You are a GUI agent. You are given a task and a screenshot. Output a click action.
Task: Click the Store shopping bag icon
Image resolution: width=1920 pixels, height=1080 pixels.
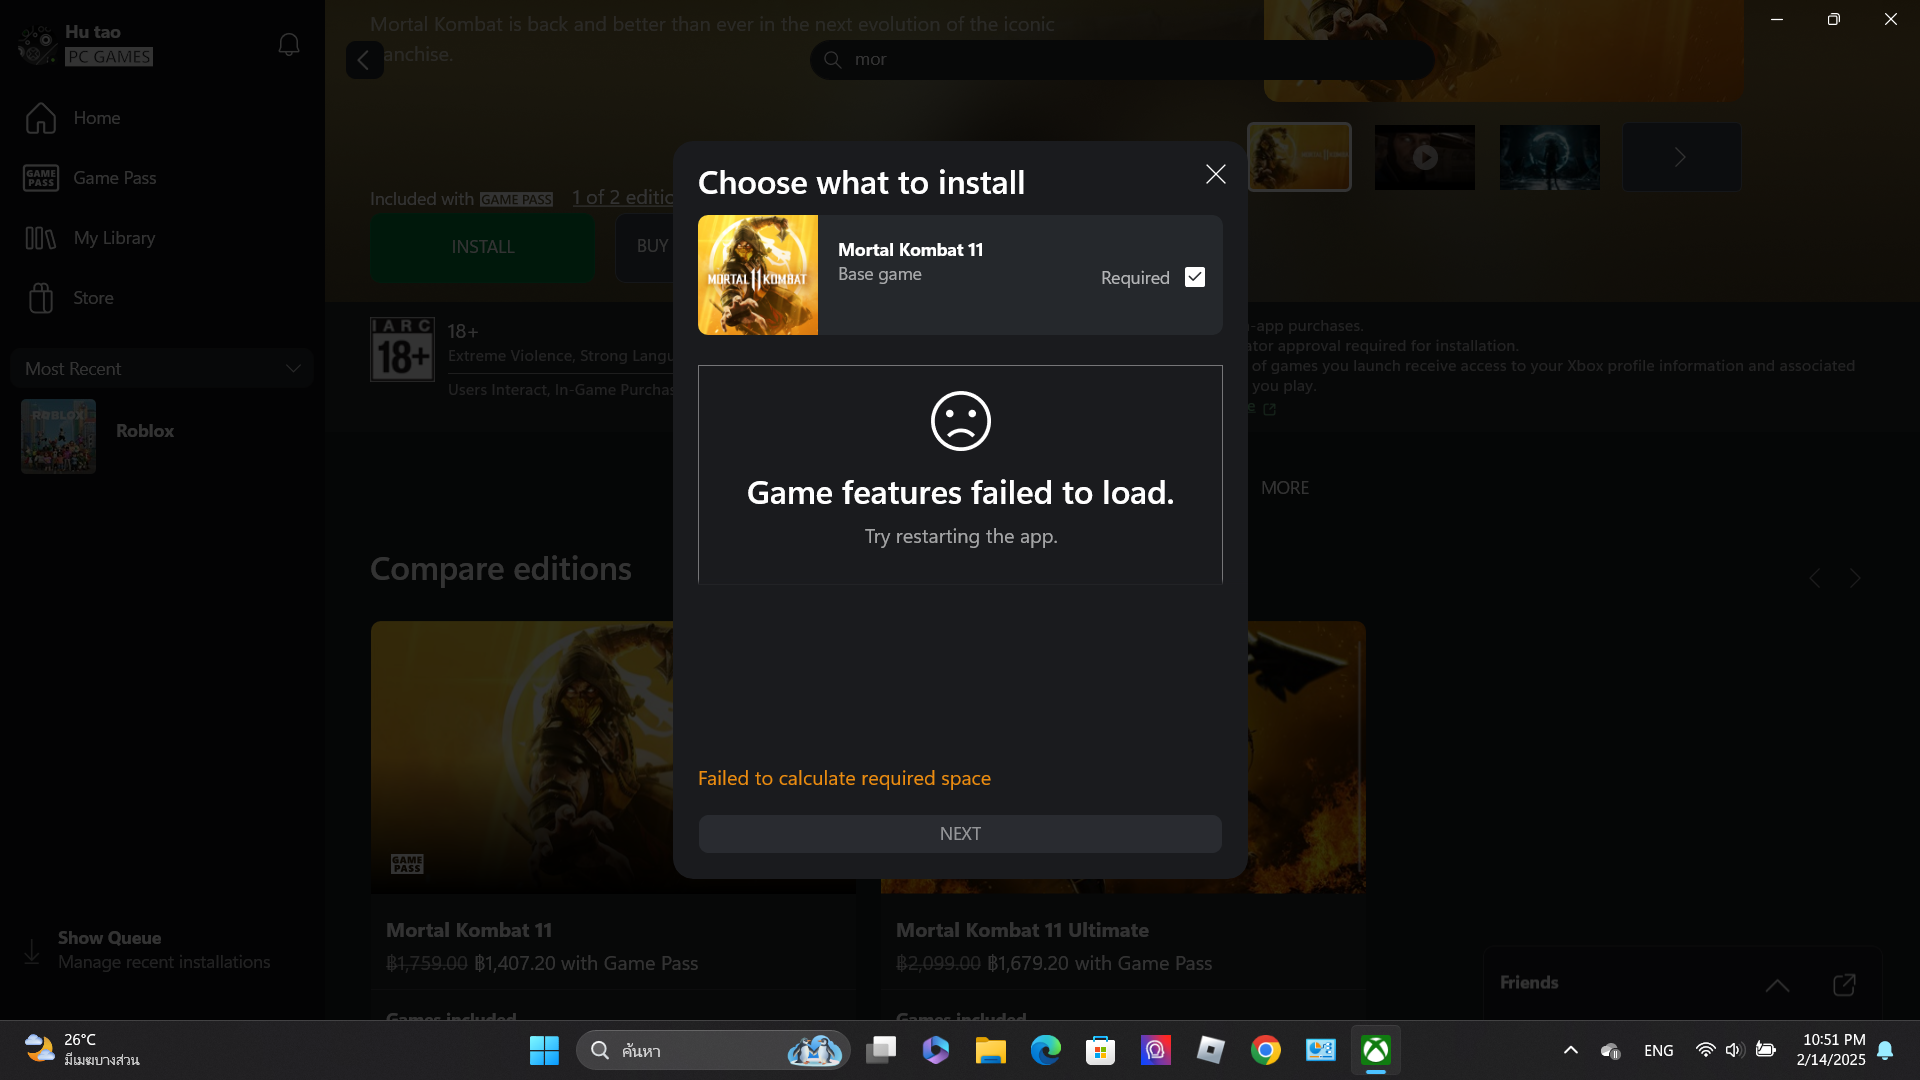(41, 298)
